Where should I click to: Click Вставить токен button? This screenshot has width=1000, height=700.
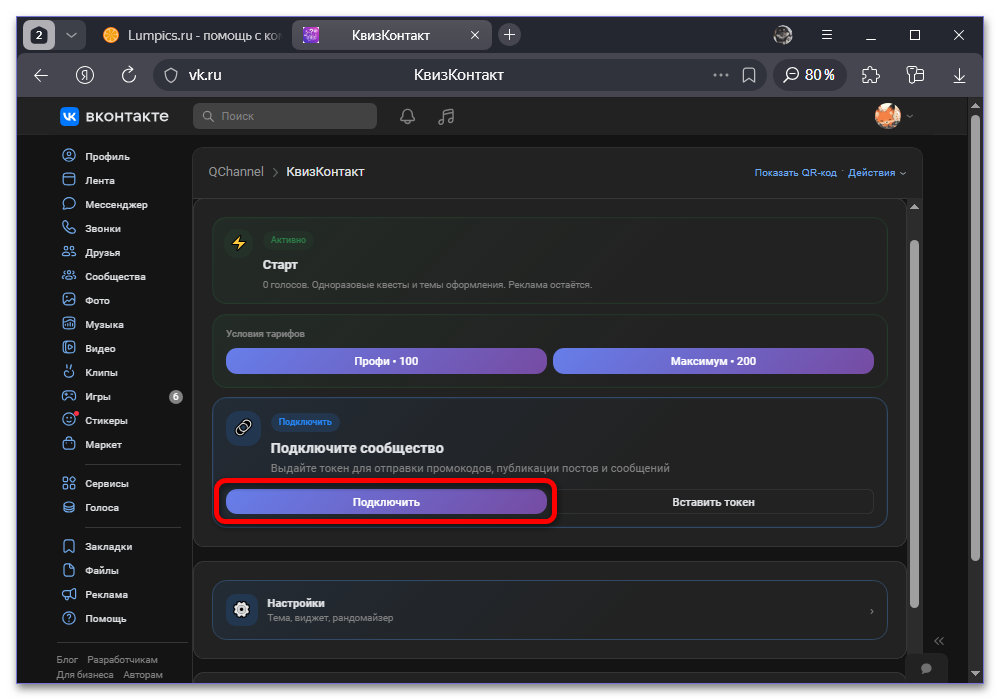pos(713,502)
